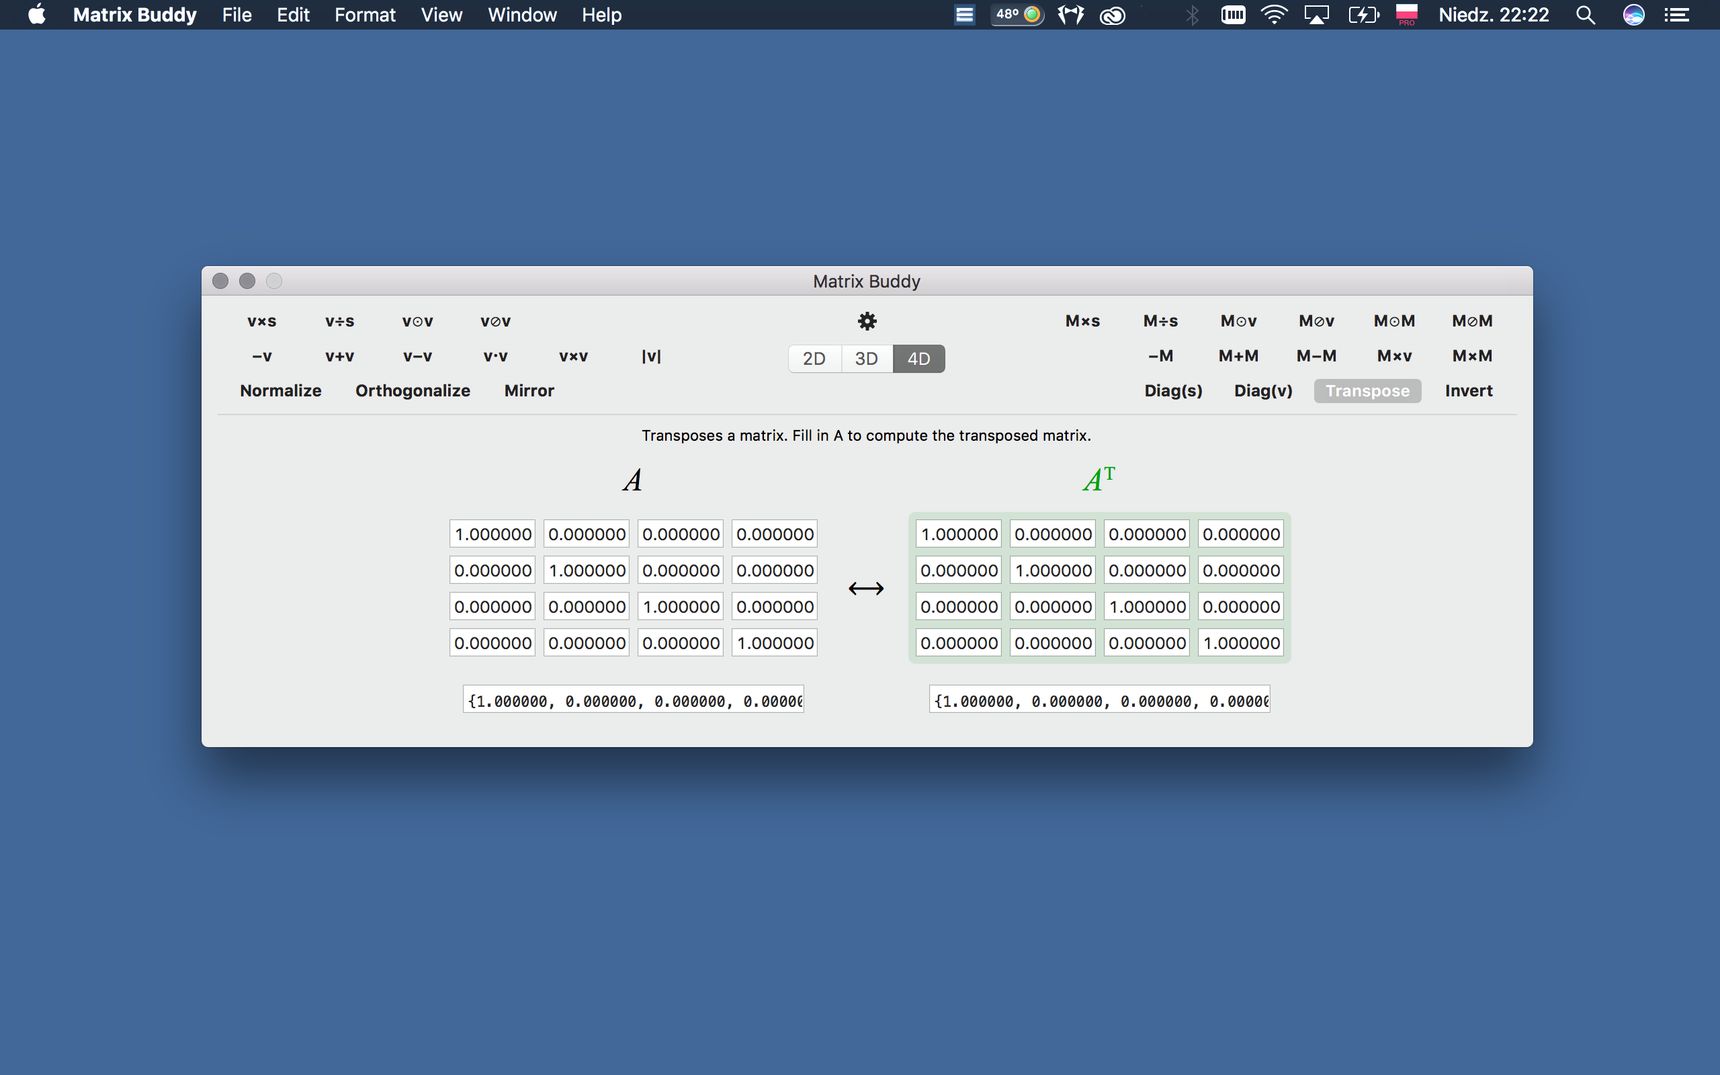Choose the Orthogonalize operation
Image resolution: width=1720 pixels, height=1075 pixels.
413,391
